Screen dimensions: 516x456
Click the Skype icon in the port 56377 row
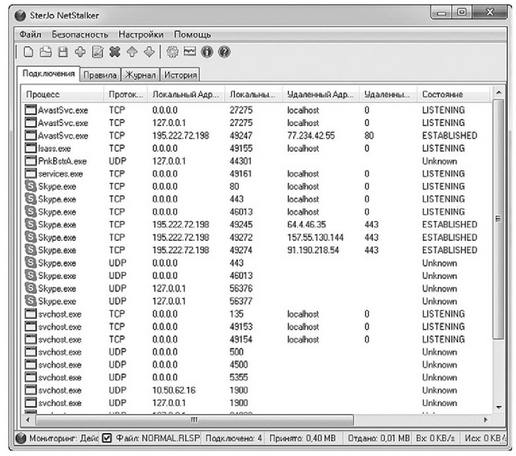[x=31, y=301]
